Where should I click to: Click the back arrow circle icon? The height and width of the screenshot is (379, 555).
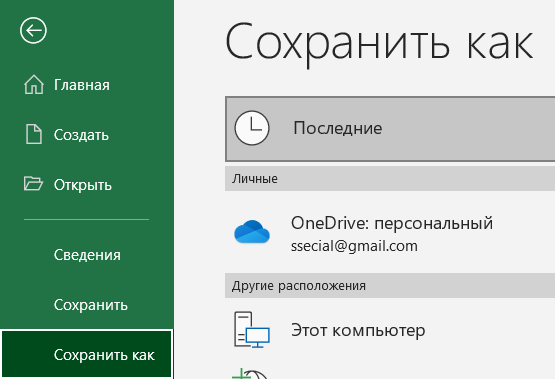click(33, 31)
